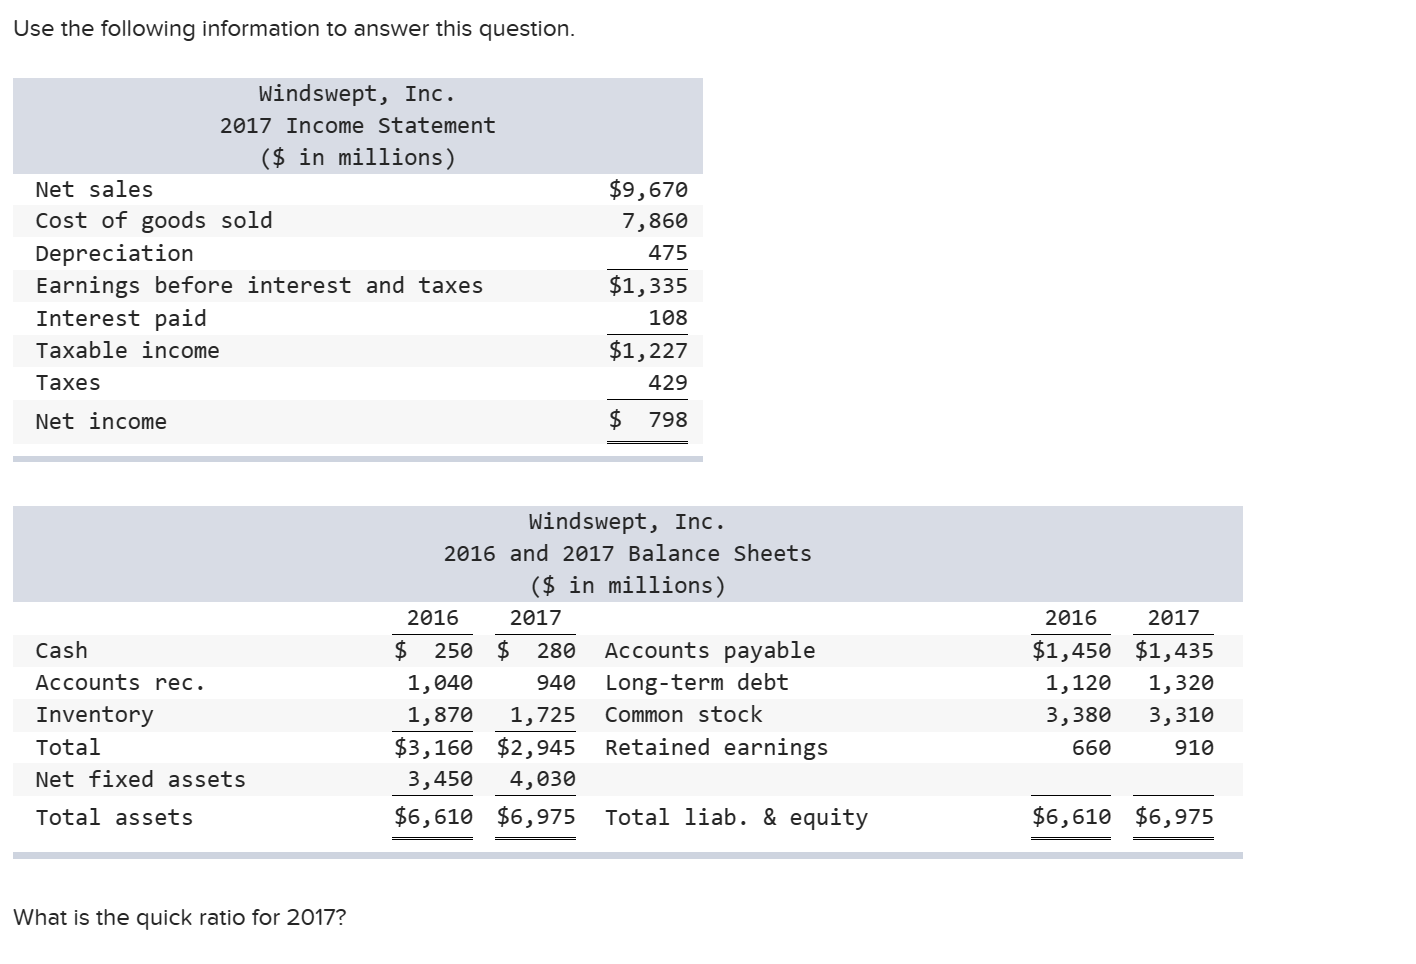Select 2017 Retained earnings 910
The image size is (1416, 964).
[1194, 748]
